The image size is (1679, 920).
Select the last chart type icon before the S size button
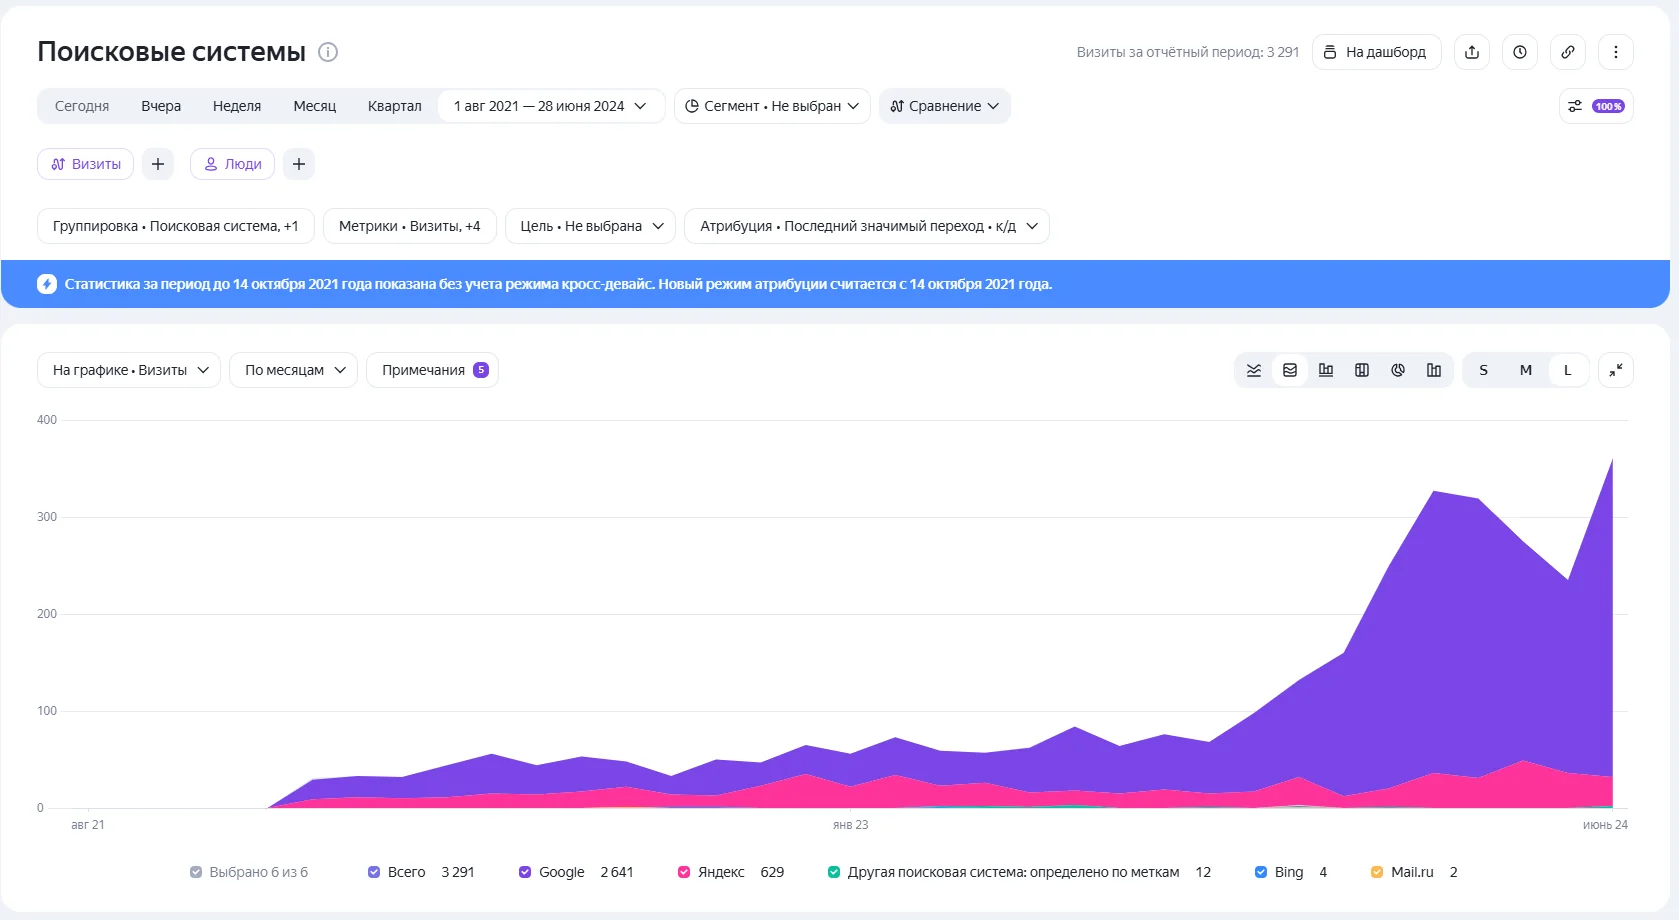[1434, 370]
